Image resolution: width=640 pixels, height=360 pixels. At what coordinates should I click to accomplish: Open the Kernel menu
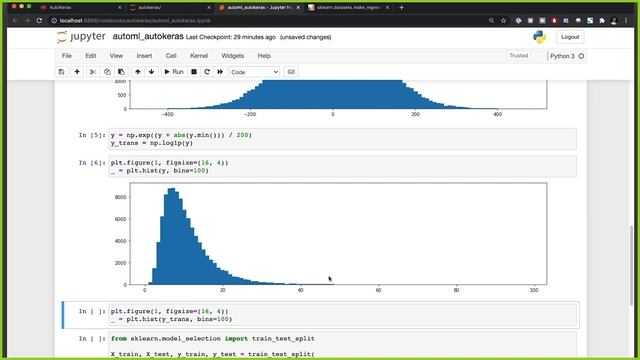(199, 56)
